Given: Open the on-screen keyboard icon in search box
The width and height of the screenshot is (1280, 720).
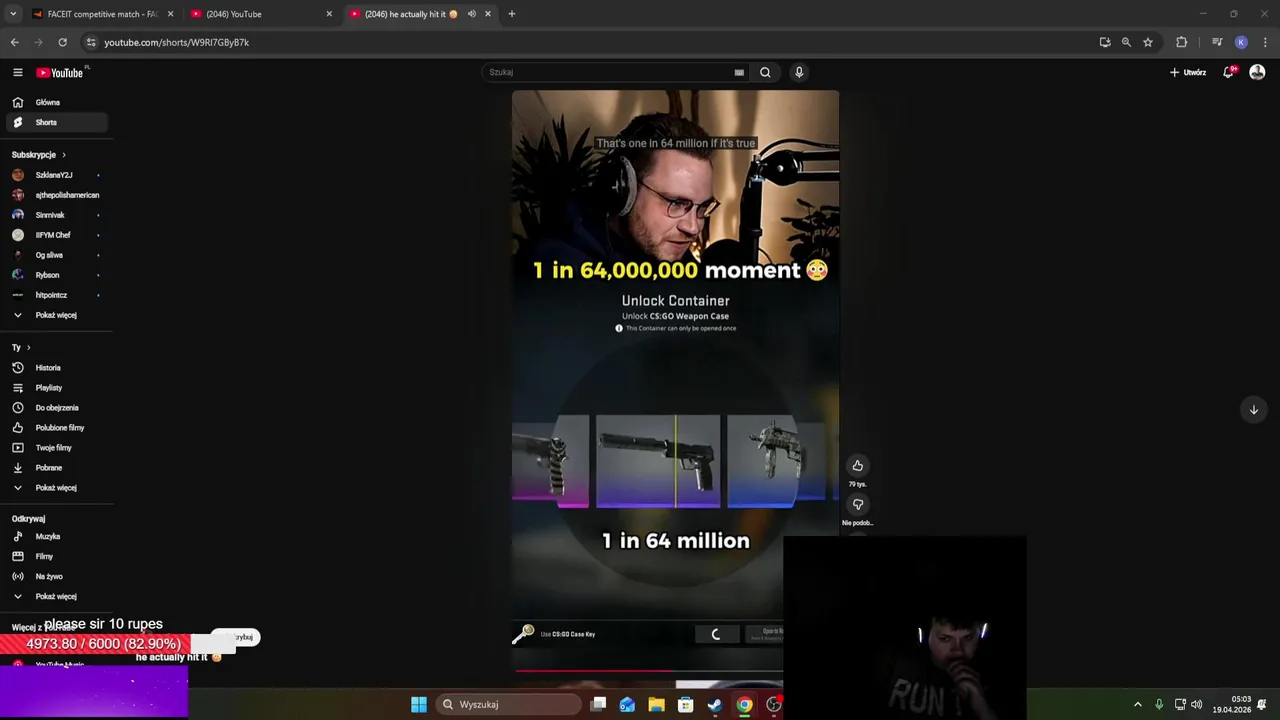Looking at the screenshot, I should tap(739, 72).
